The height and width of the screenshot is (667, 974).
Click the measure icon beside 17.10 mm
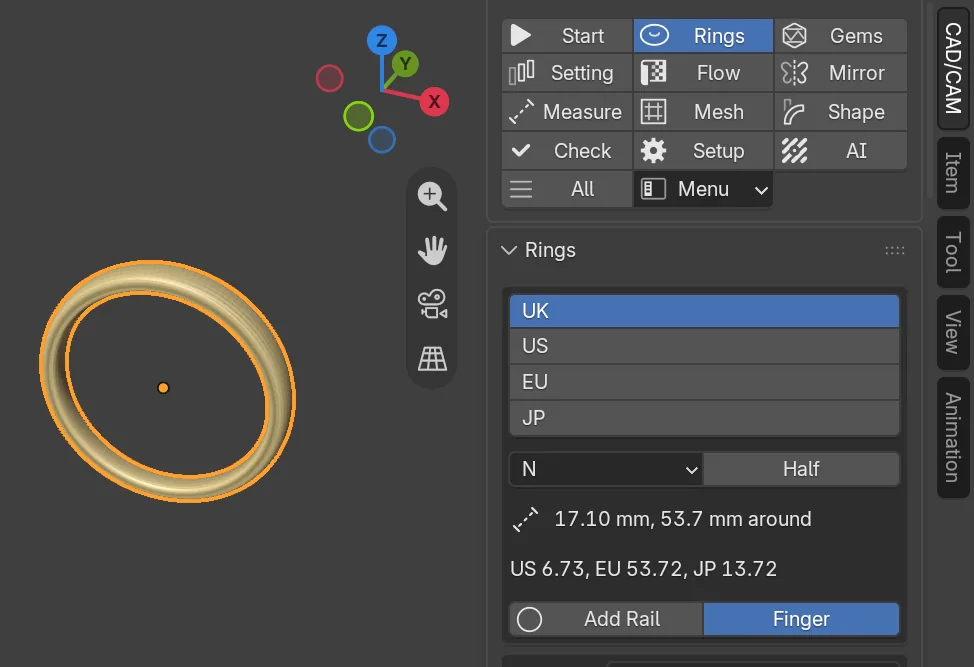coord(526,519)
